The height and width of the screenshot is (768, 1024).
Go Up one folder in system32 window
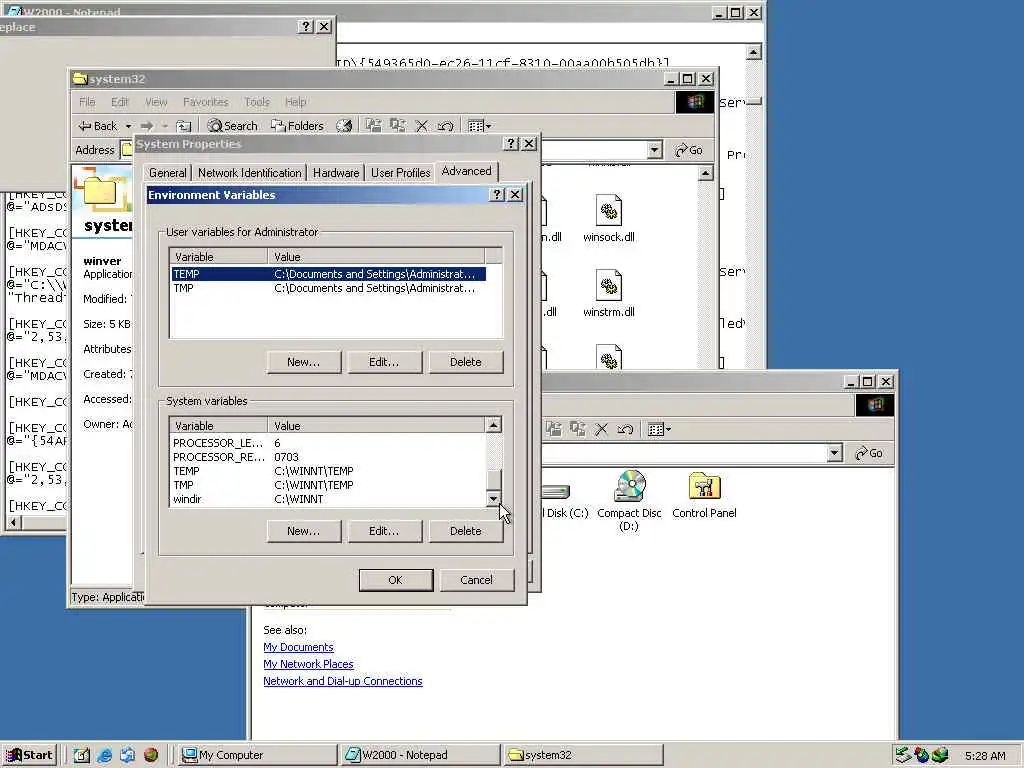pyautogui.click(x=184, y=126)
